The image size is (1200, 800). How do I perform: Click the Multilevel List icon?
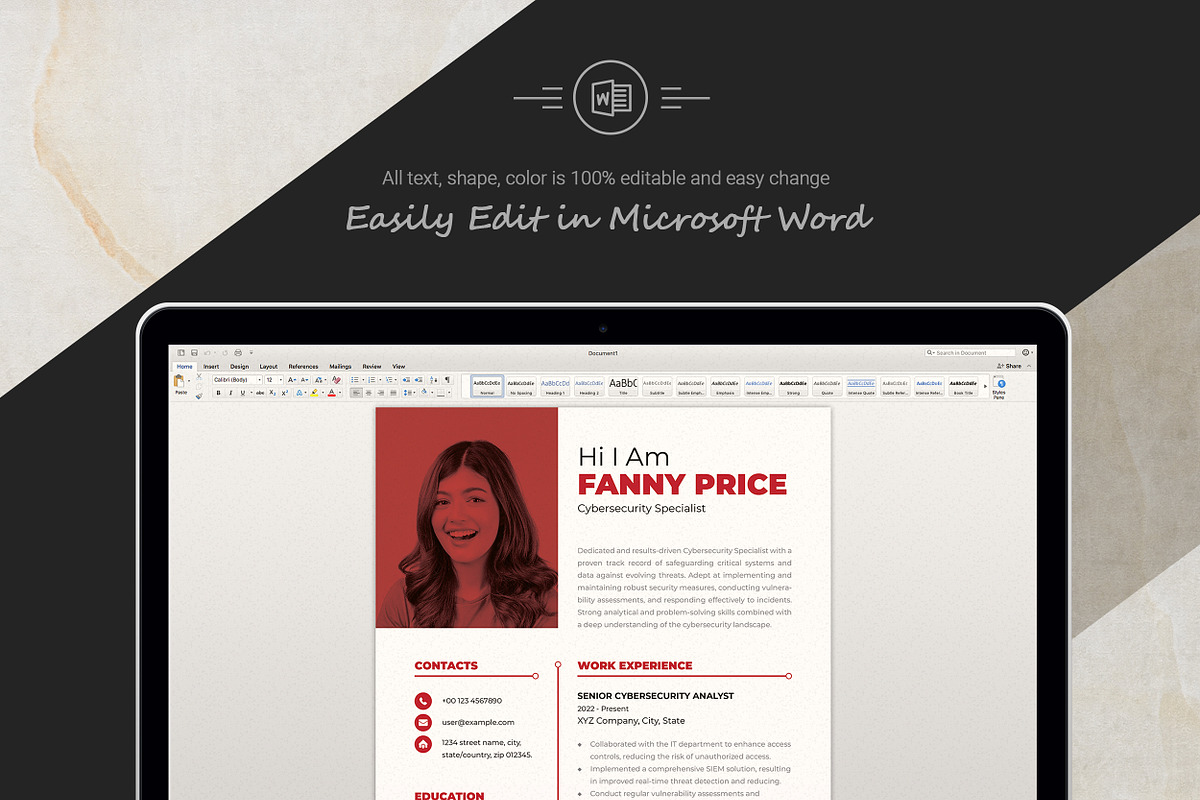(389, 380)
